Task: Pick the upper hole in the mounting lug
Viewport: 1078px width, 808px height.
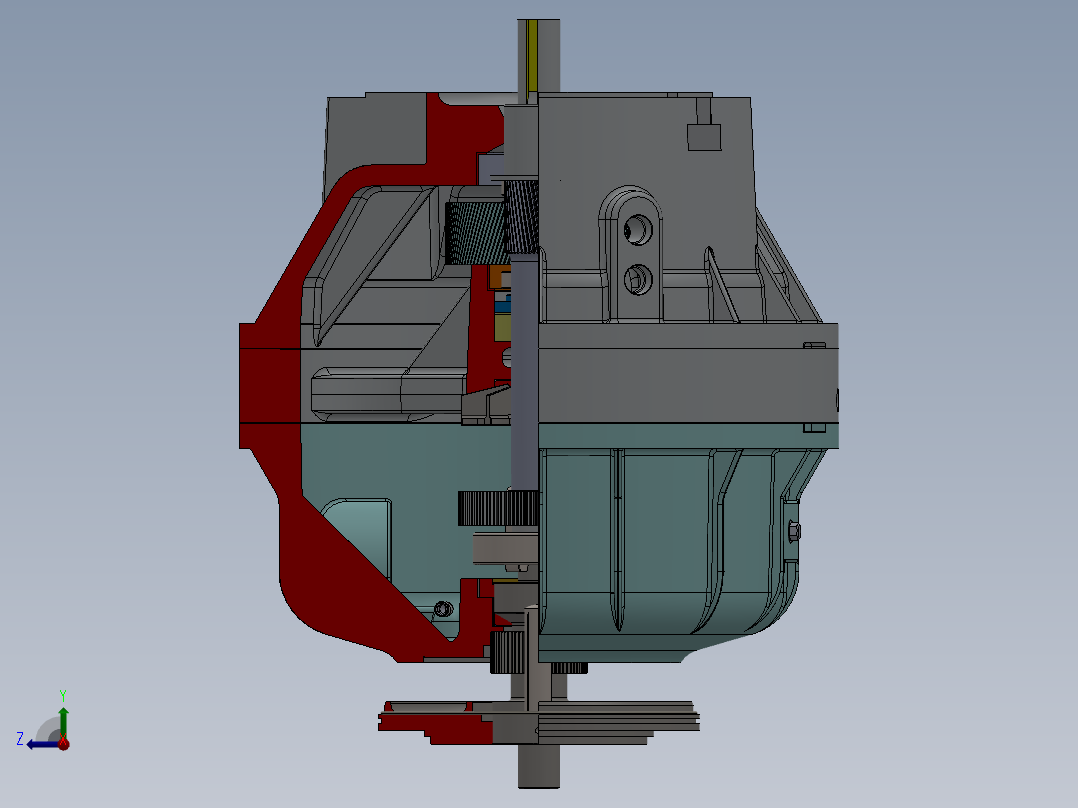Action: pos(638,229)
